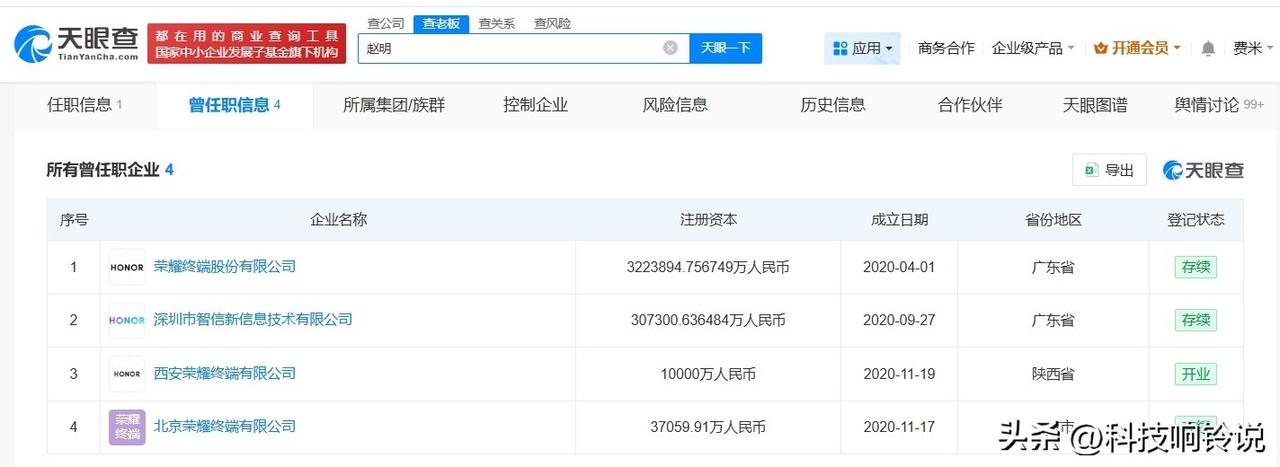This screenshot has height=467, width=1280.
Task: Click the date 2020-04-01
Action: click(899, 267)
